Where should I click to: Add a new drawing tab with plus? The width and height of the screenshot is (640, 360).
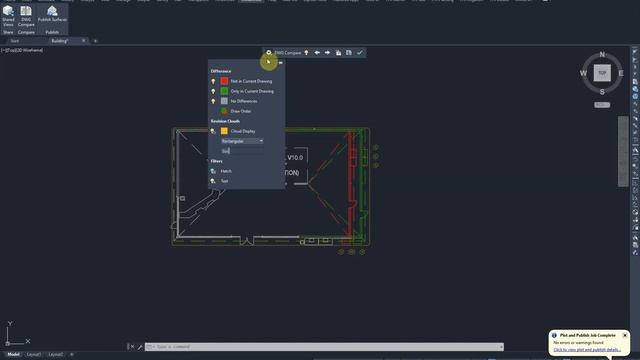96,41
